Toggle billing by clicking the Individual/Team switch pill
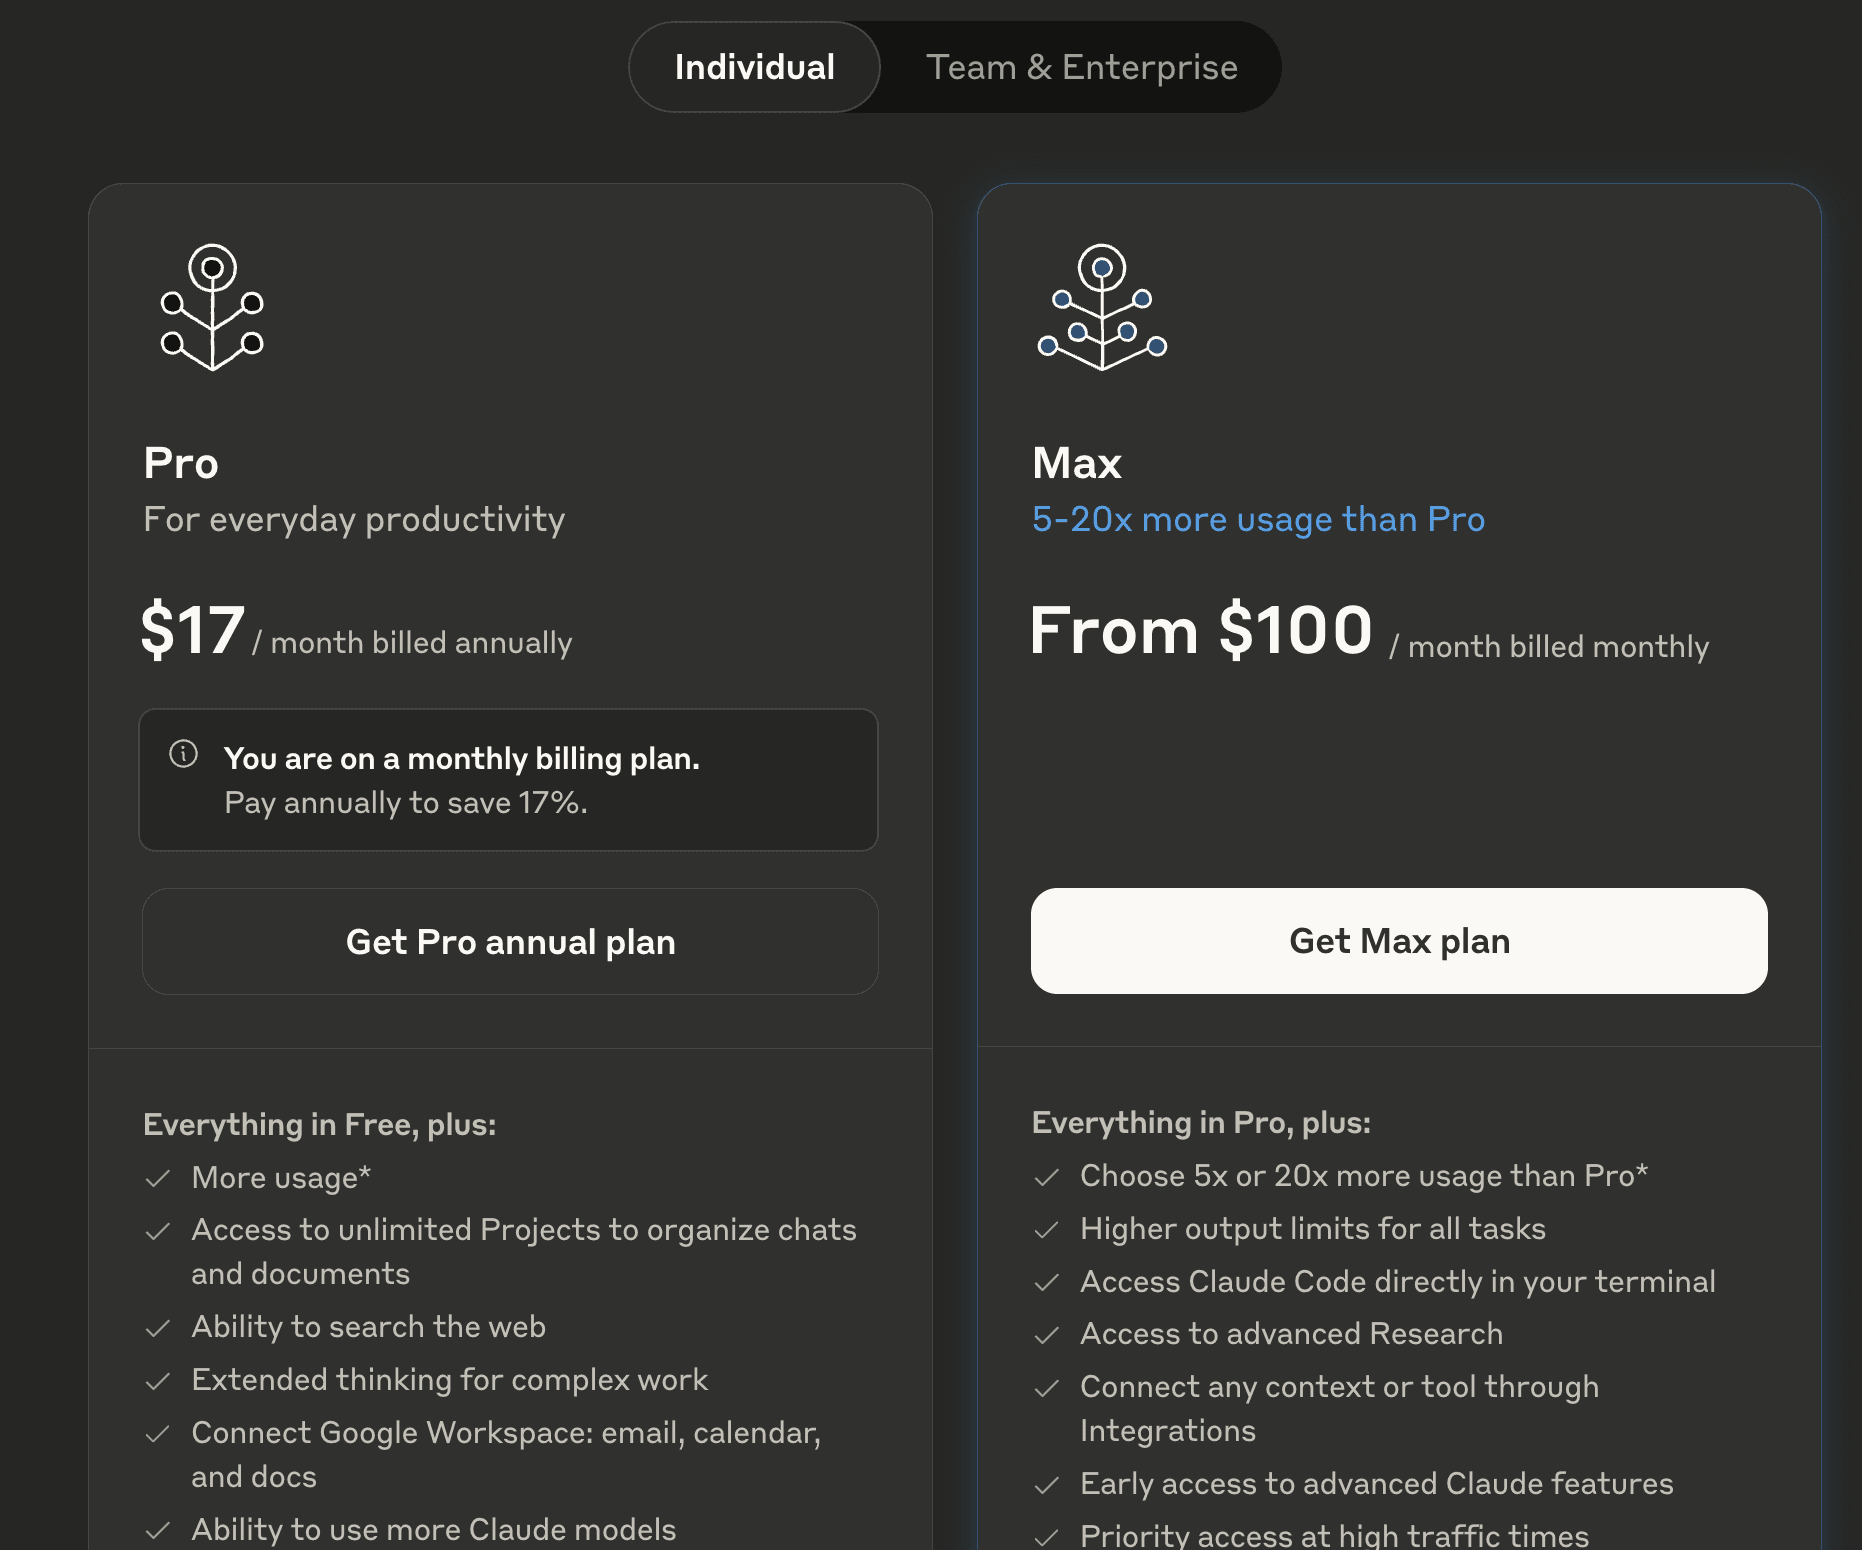1862x1550 pixels. coord(955,67)
